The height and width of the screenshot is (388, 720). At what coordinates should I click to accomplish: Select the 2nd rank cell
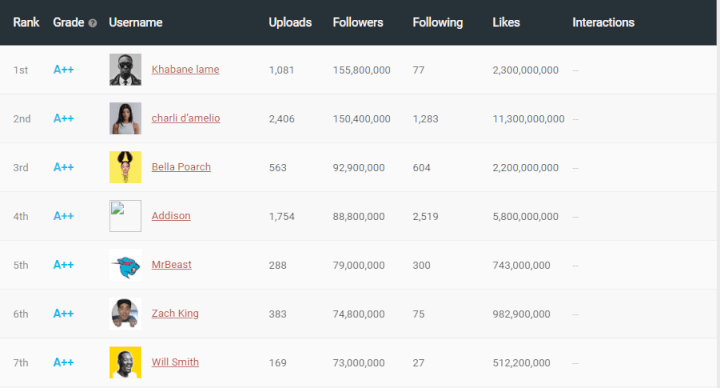22,119
